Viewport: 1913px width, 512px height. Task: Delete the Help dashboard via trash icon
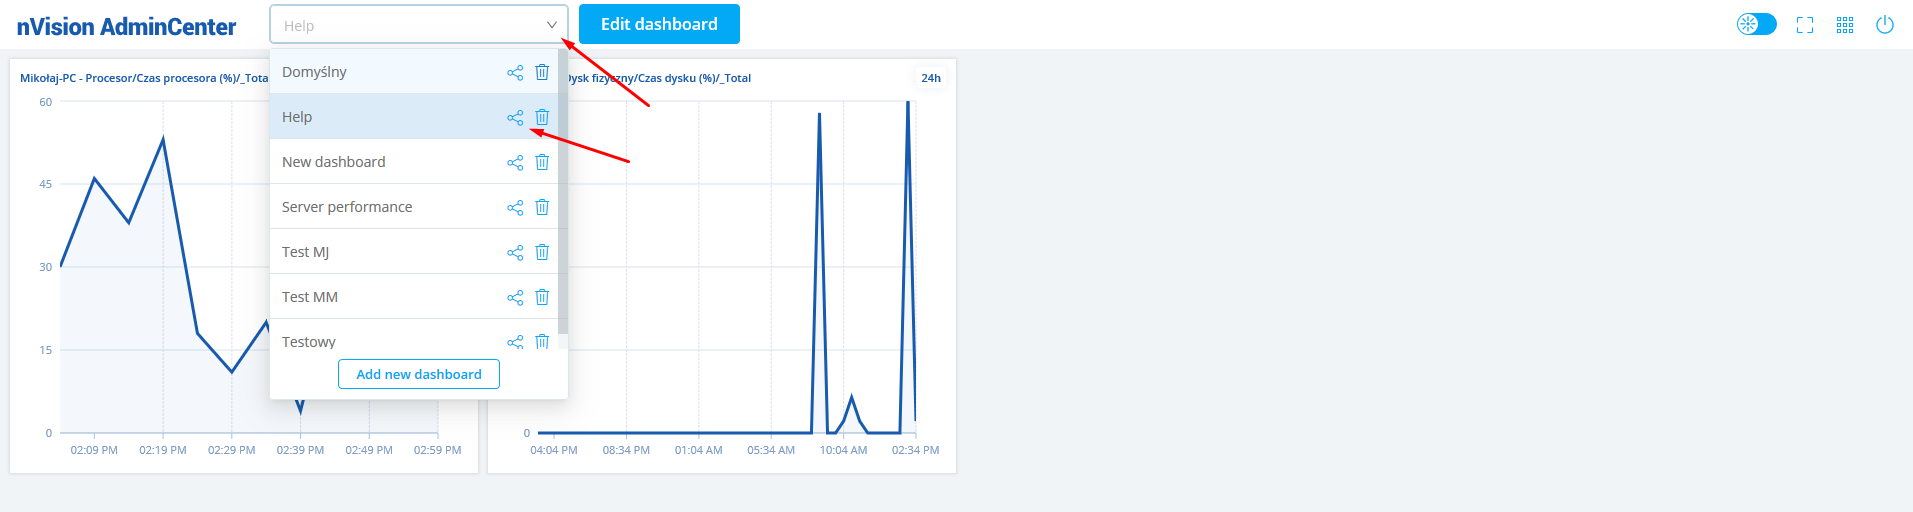(542, 117)
